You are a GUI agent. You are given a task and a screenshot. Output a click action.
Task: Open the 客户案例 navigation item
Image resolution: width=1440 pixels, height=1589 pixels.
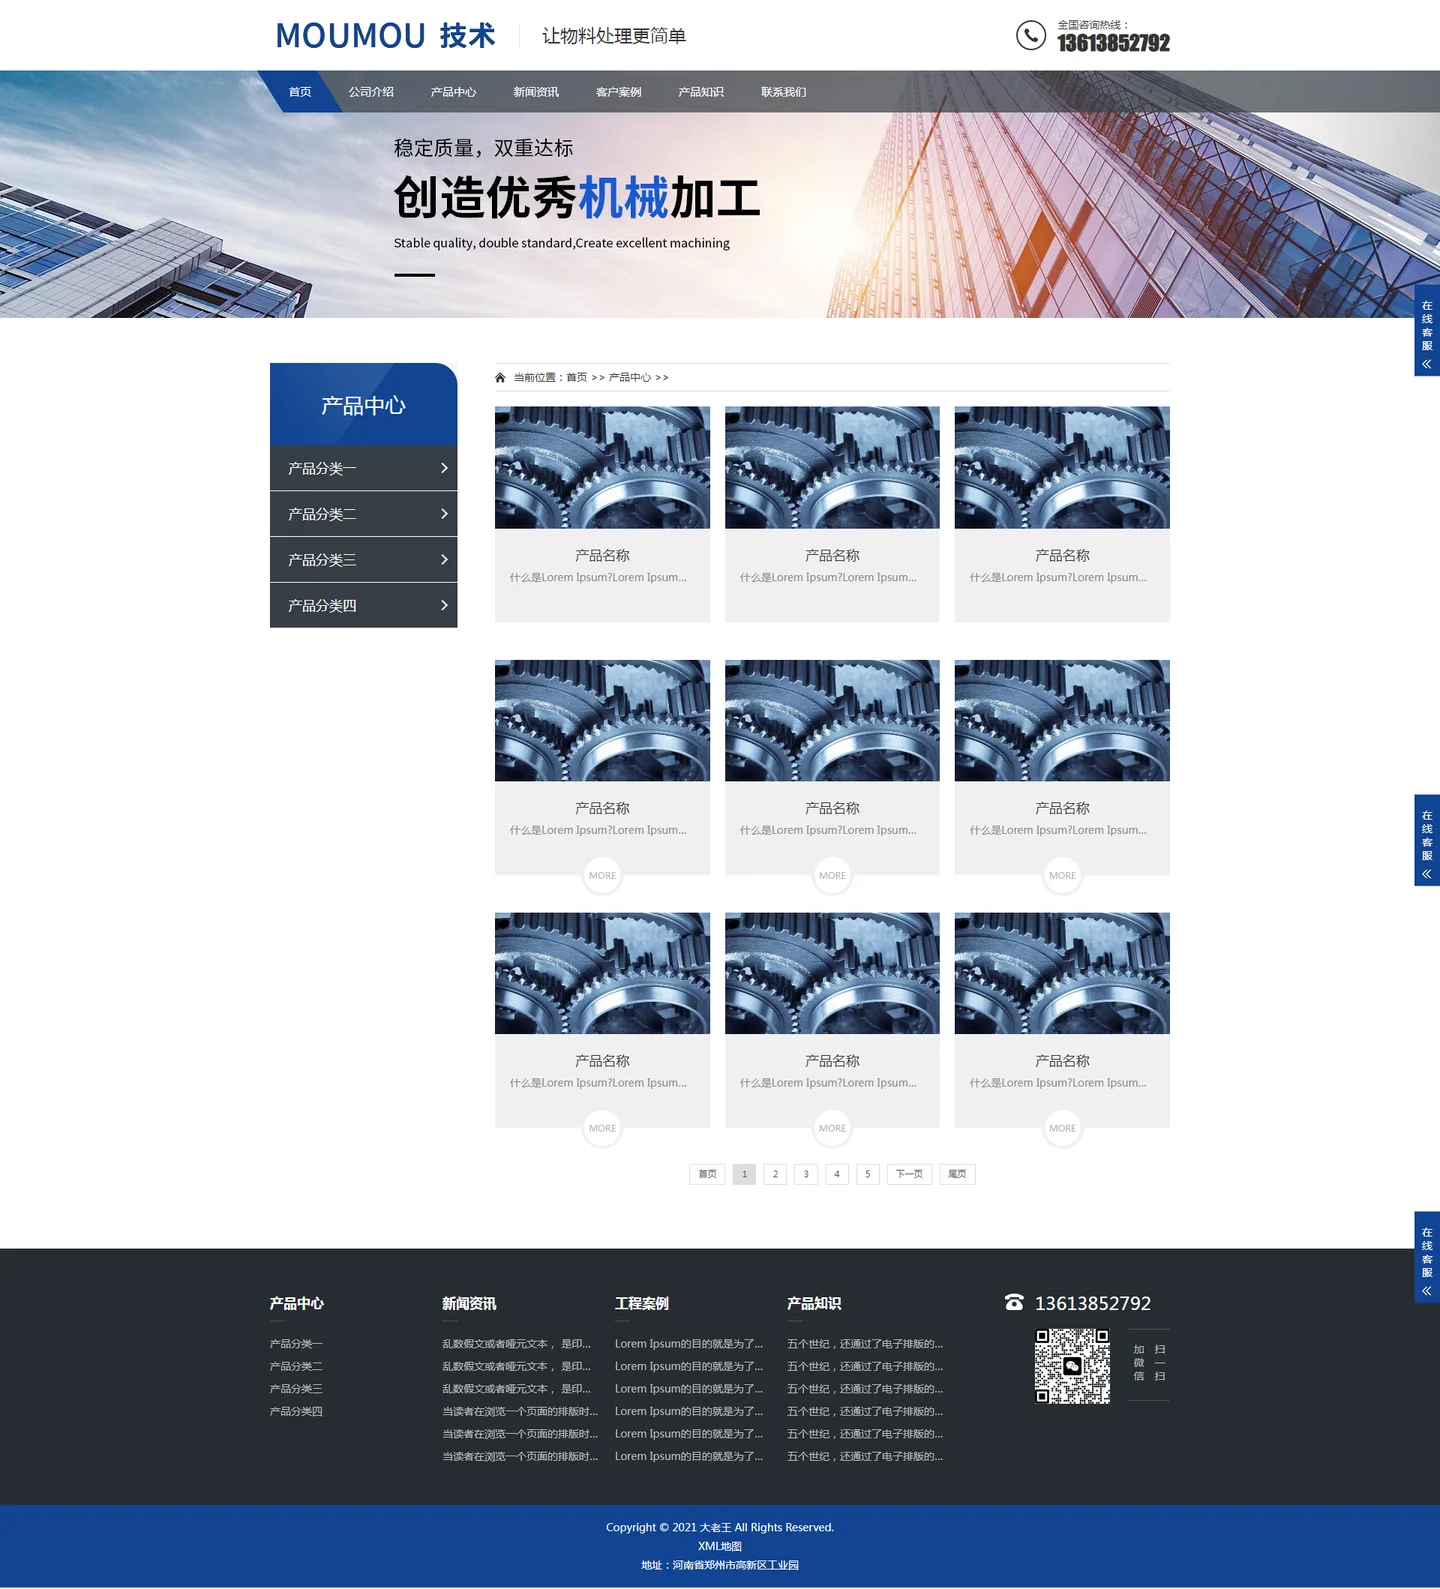(619, 92)
